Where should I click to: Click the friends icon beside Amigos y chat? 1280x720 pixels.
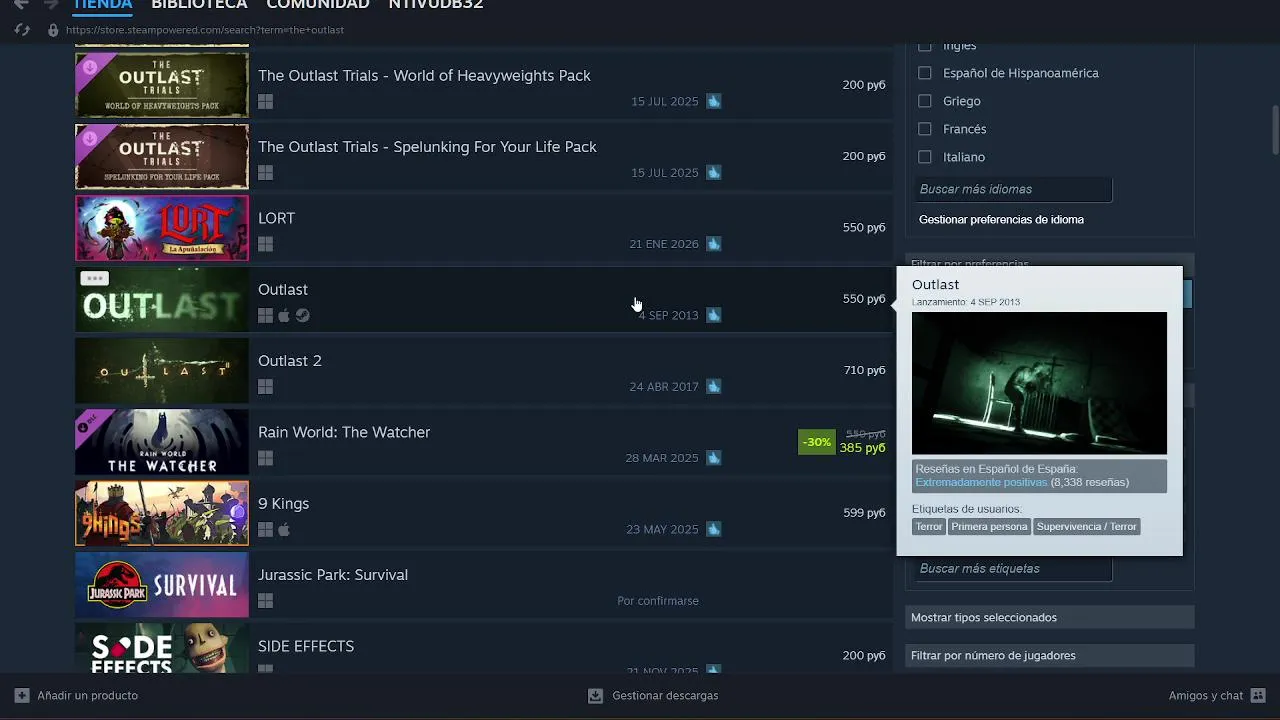pos(1258,695)
